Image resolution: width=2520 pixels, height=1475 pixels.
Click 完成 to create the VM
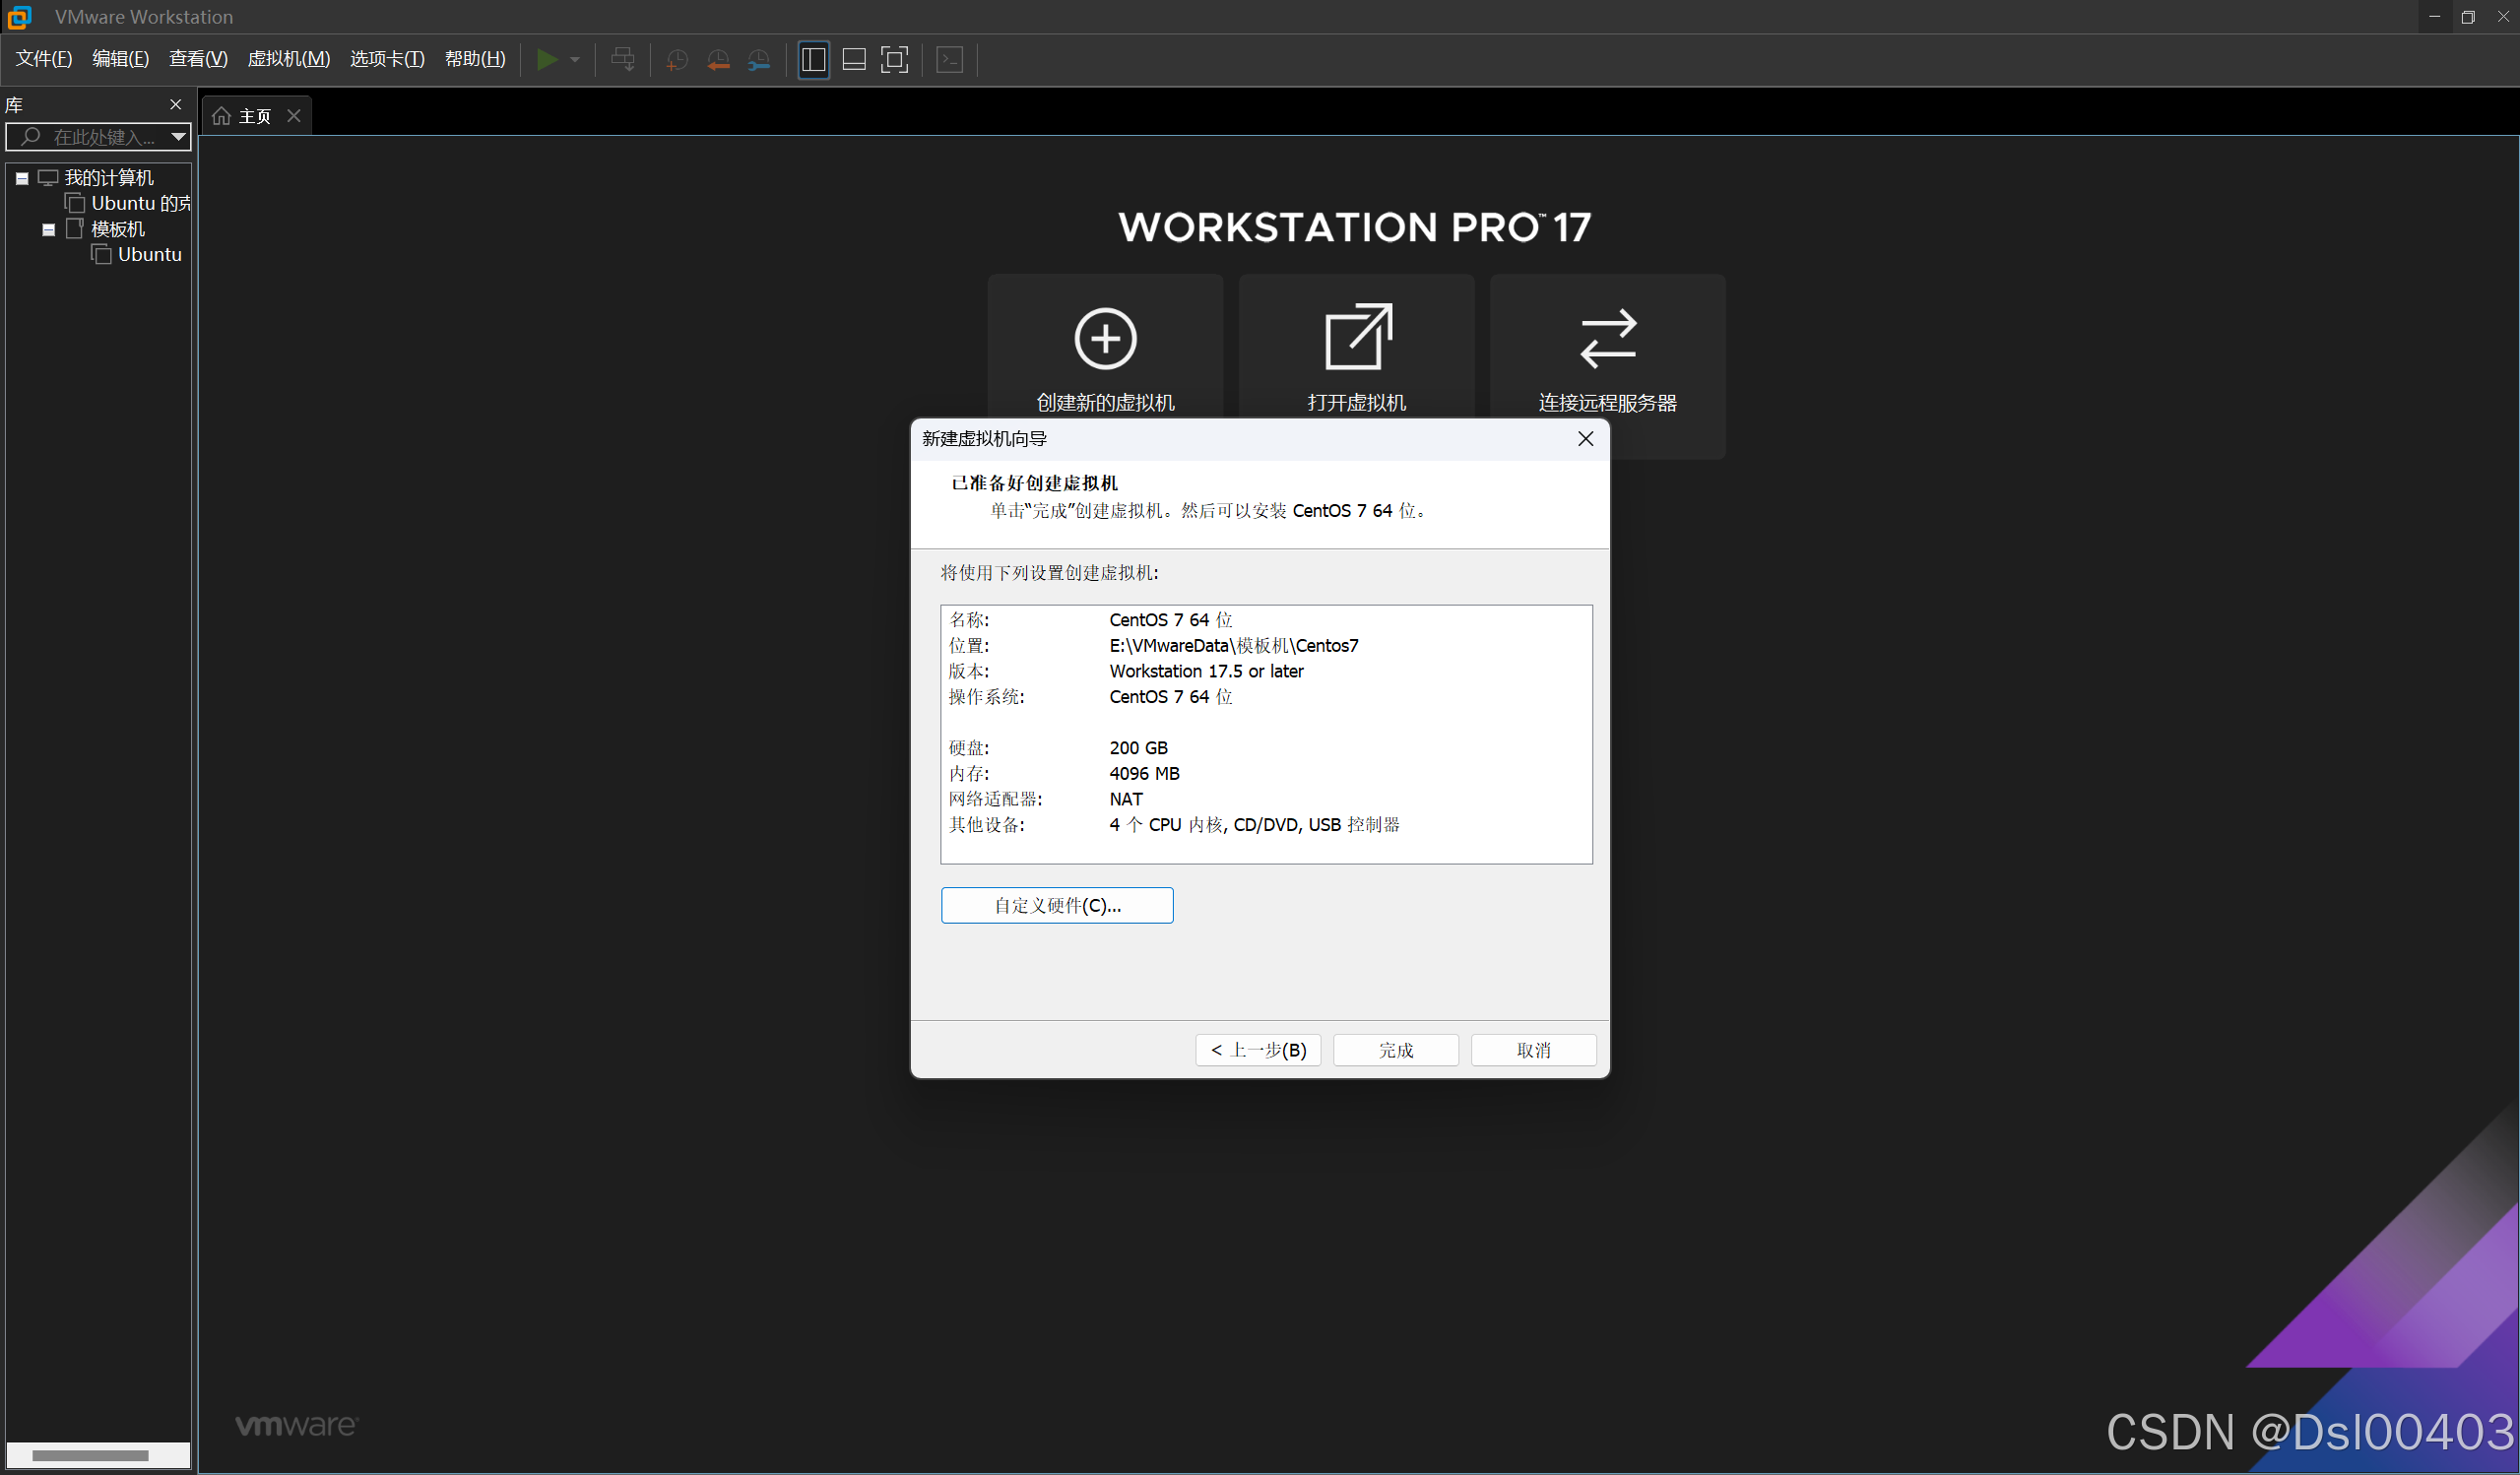tap(1396, 1050)
